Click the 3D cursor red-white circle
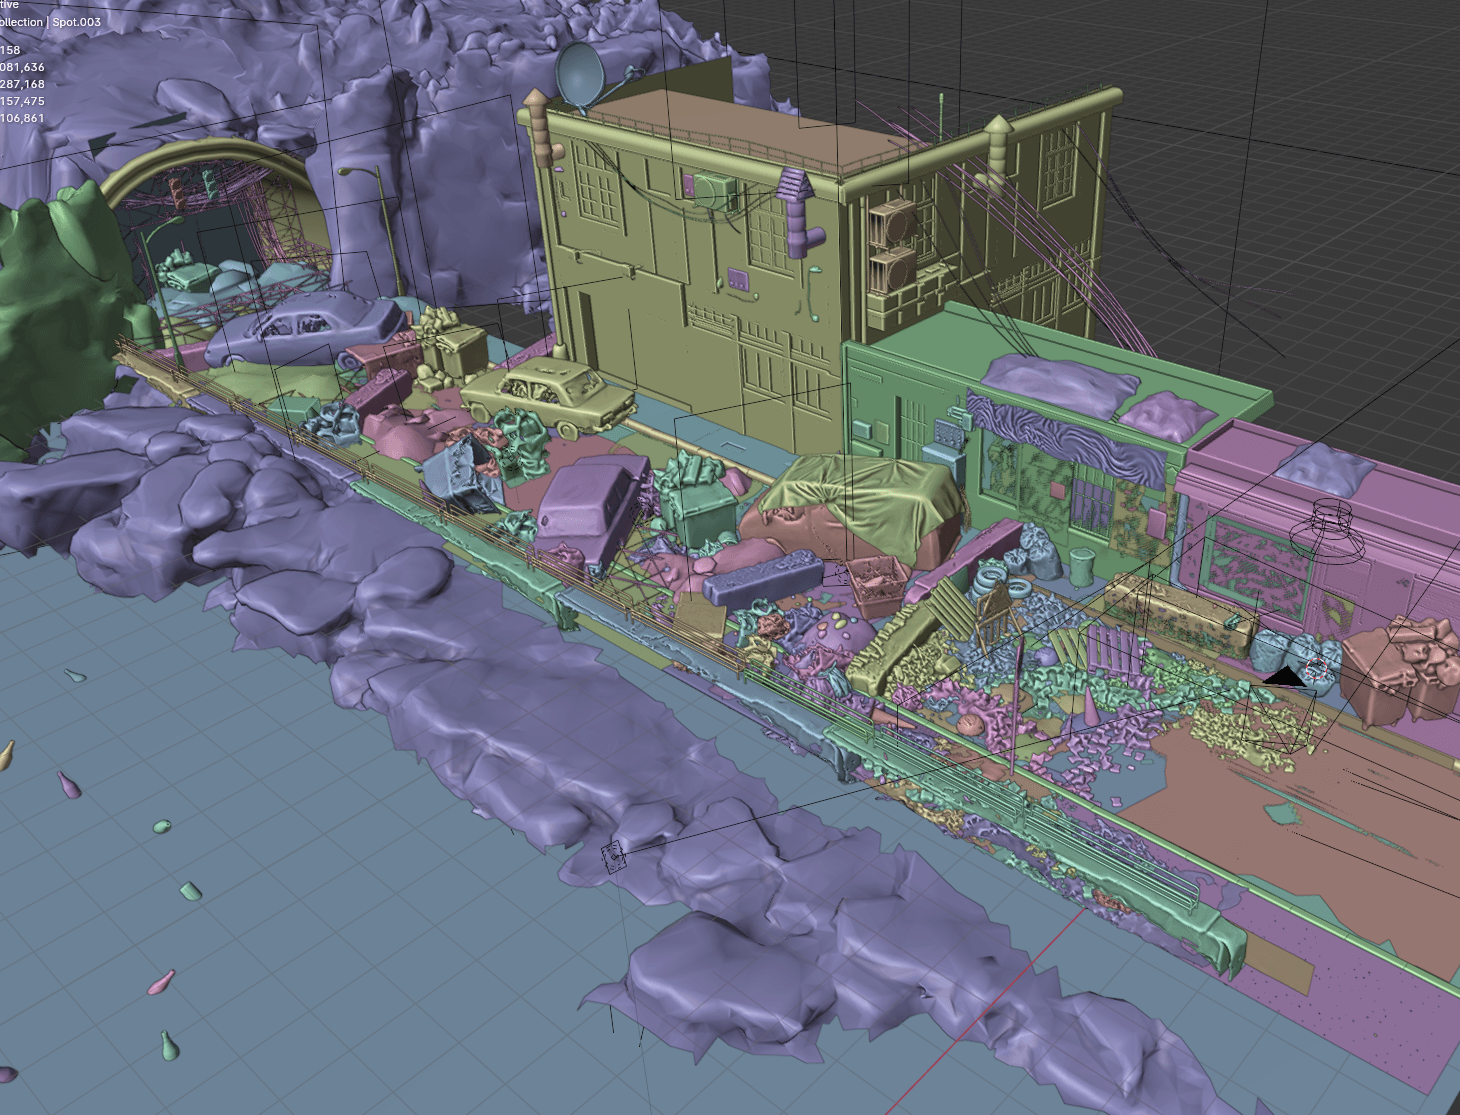The width and height of the screenshot is (1460, 1115). click(x=1316, y=670)
